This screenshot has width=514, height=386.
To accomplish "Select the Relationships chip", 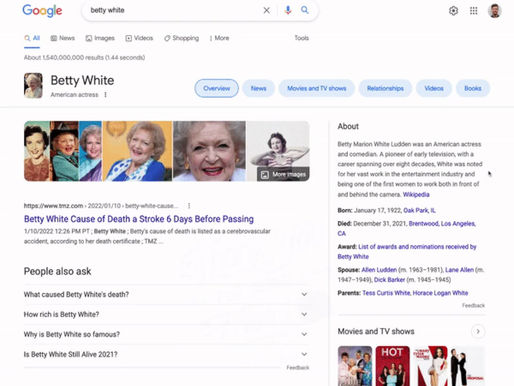I will tap(385, 88).
